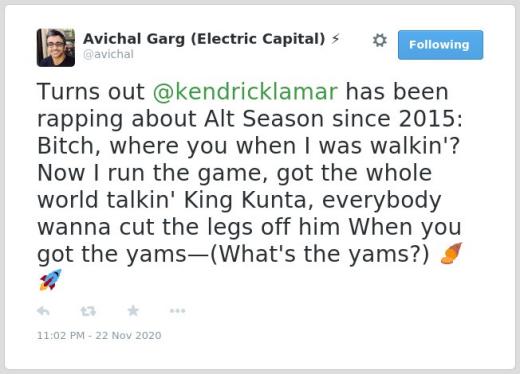The width and height of the screenshot is (520, 374).
Task: Open the 11:02 PM timestamp link
Action: click(x=61, y=335)
